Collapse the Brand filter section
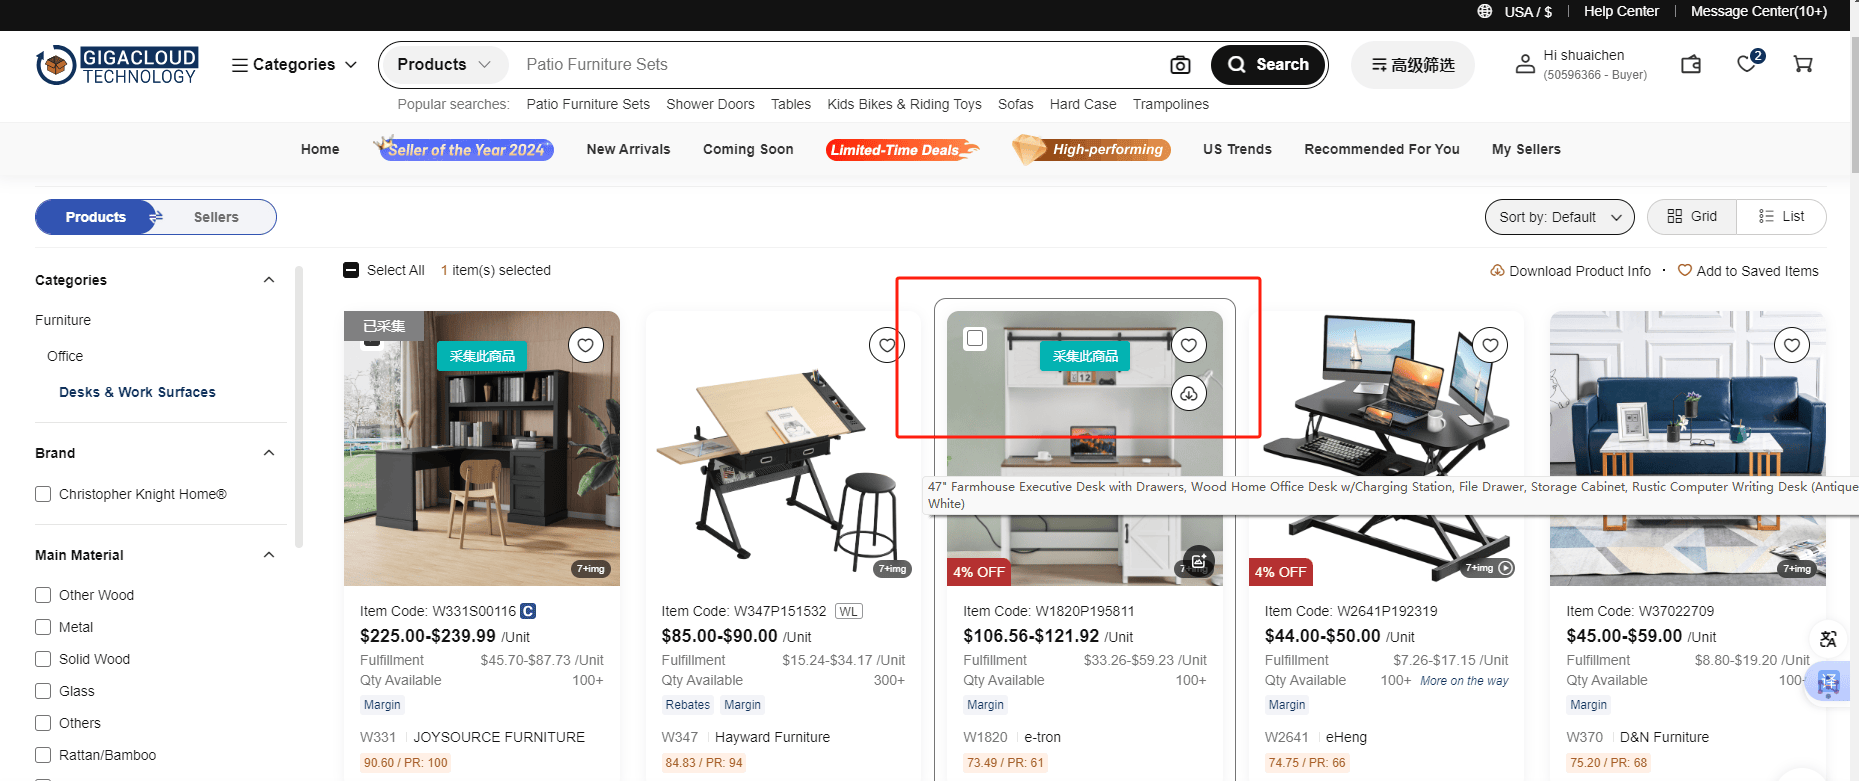Screen dimensions: 1859x781 click(x=269, y=453)
